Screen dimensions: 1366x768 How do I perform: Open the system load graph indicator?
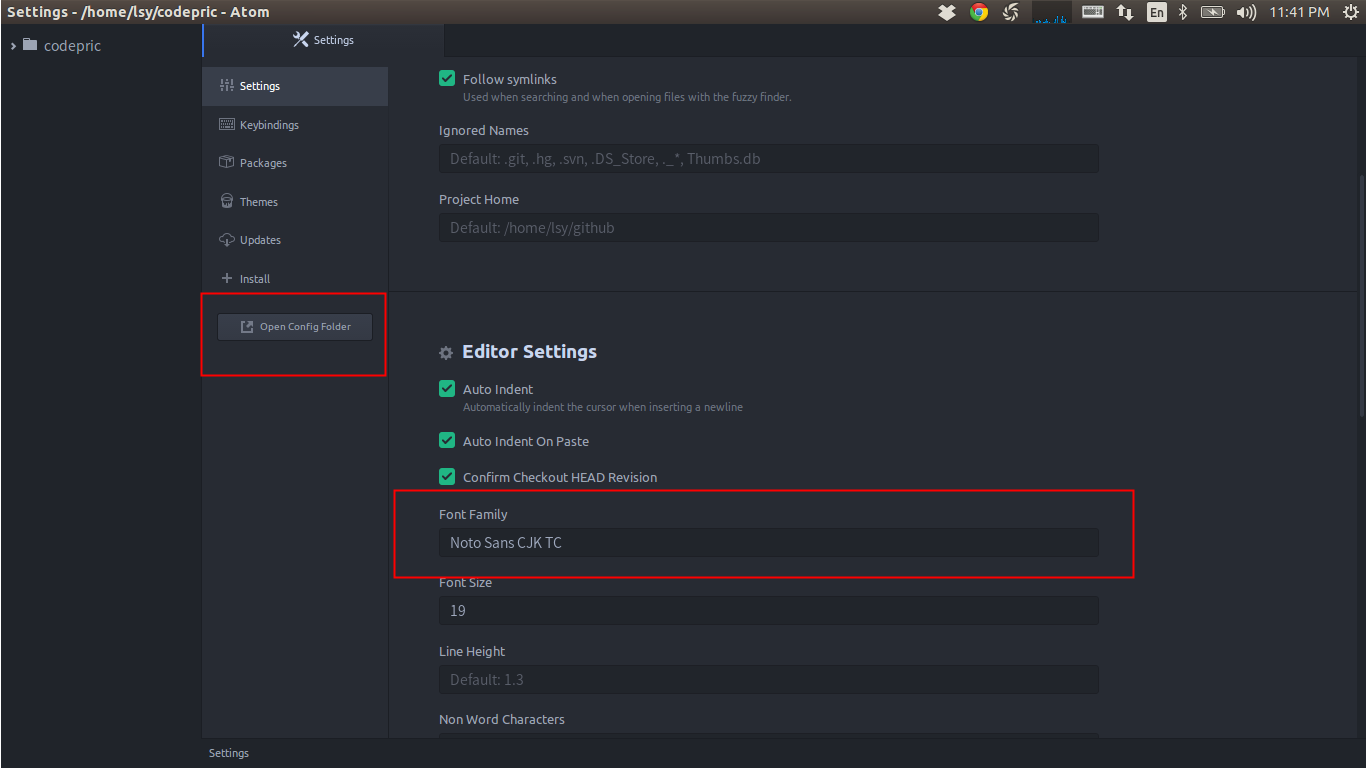tap(1052, 12)
